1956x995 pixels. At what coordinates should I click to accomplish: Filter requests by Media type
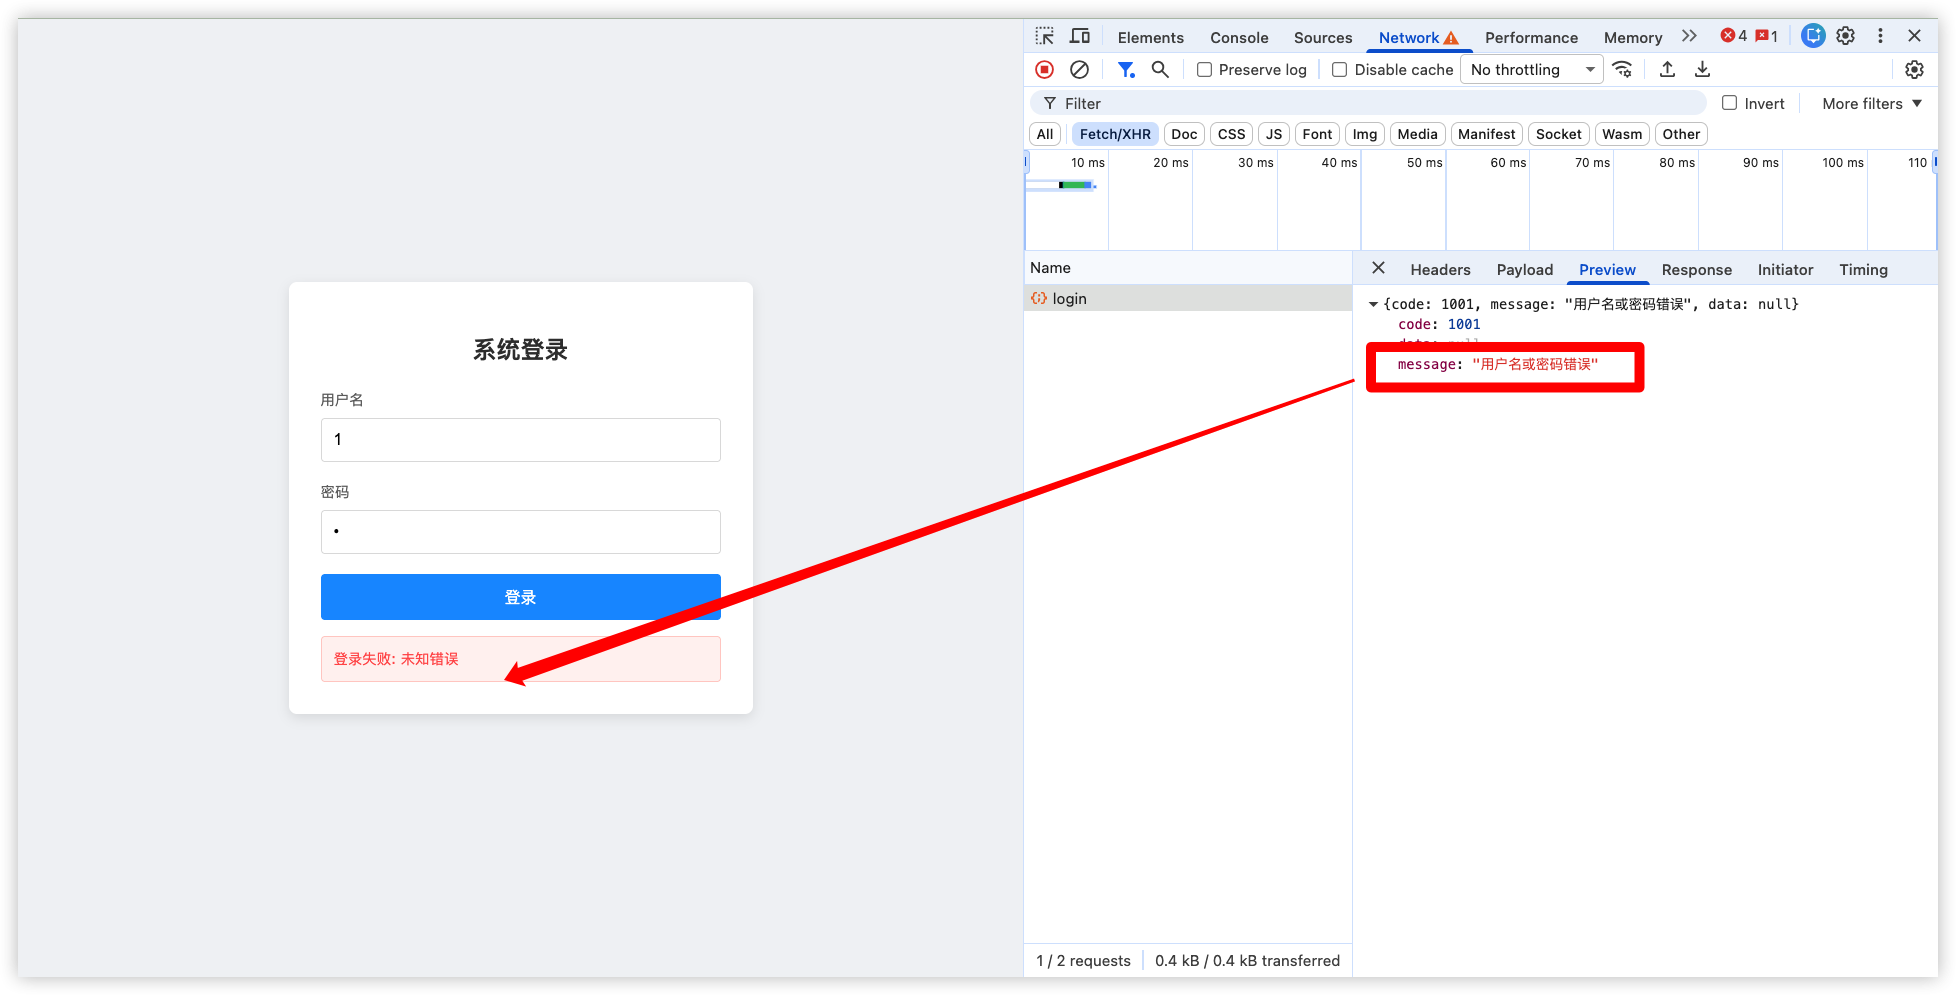click(x=1417, y=134)
